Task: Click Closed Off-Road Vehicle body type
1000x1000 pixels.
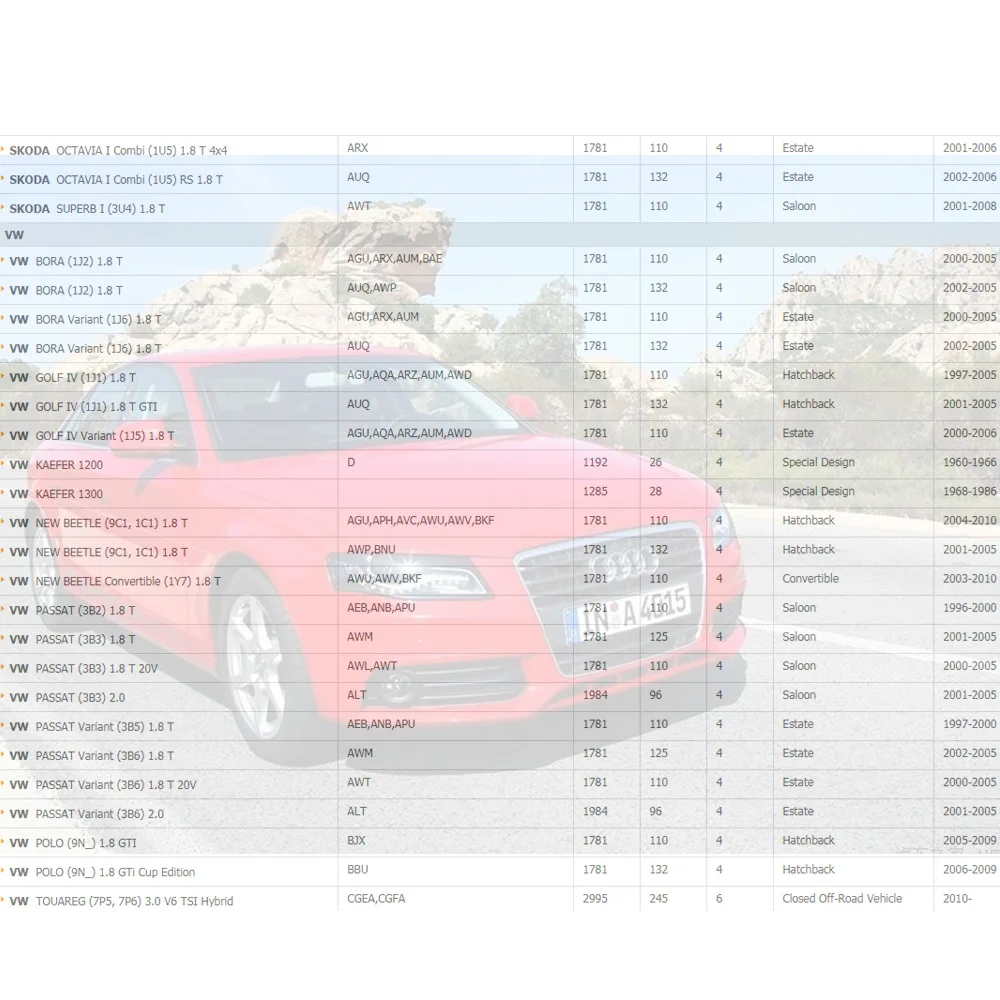Action: click(842, 899)
